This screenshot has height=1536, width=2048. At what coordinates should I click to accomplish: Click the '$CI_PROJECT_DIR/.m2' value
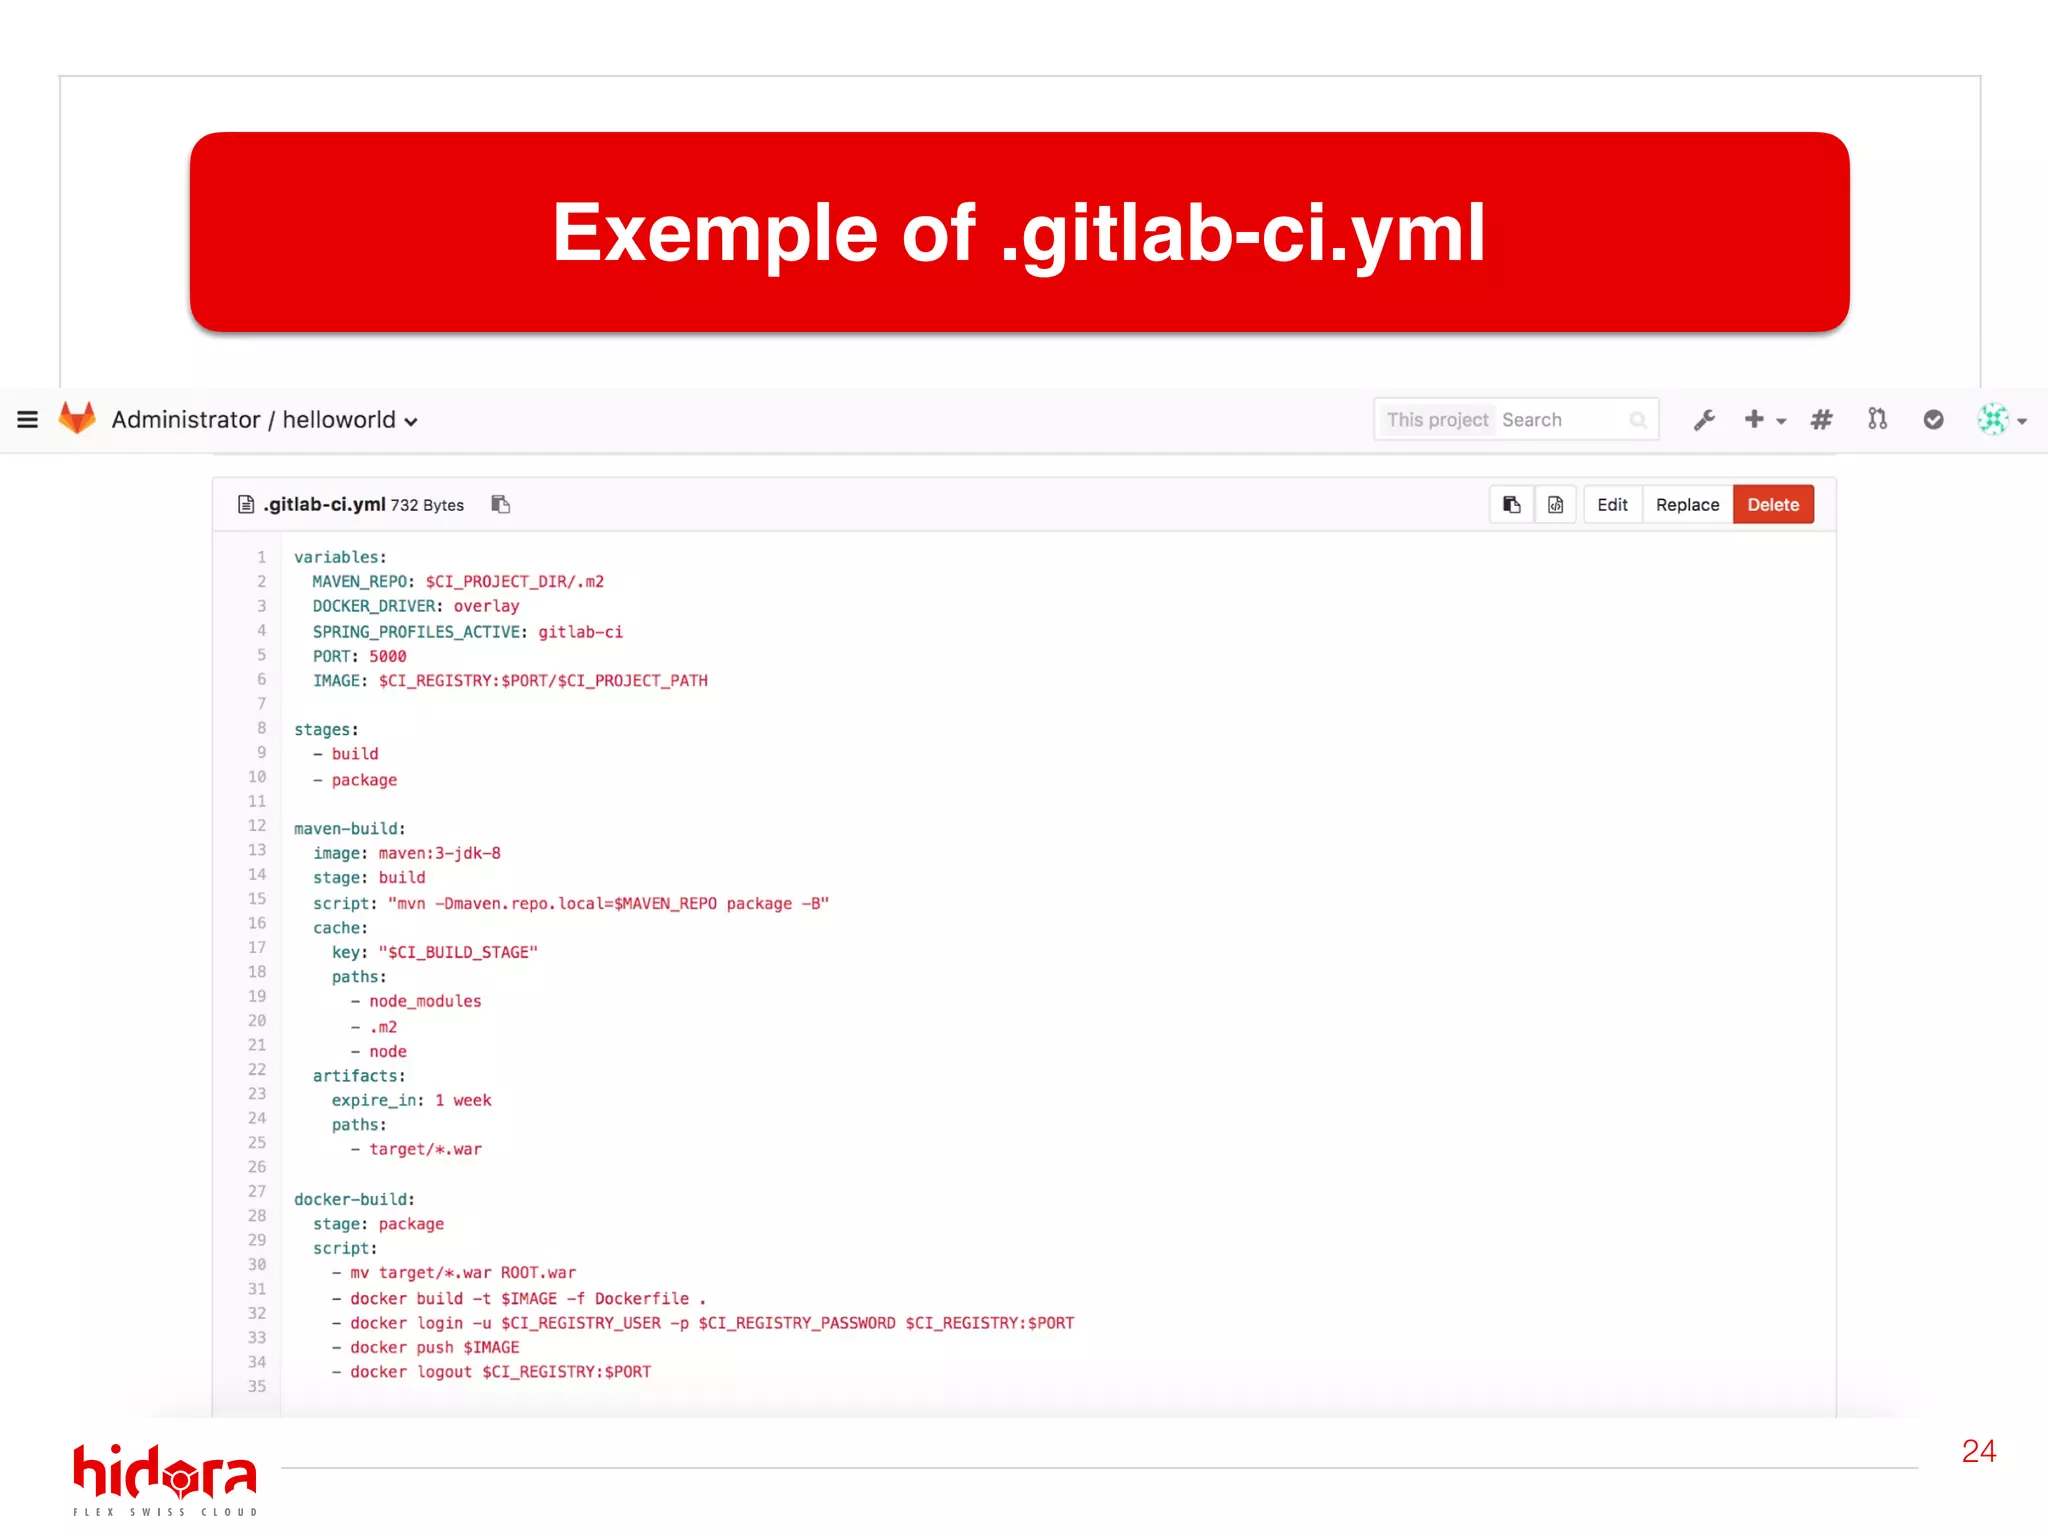coord(515,582)
